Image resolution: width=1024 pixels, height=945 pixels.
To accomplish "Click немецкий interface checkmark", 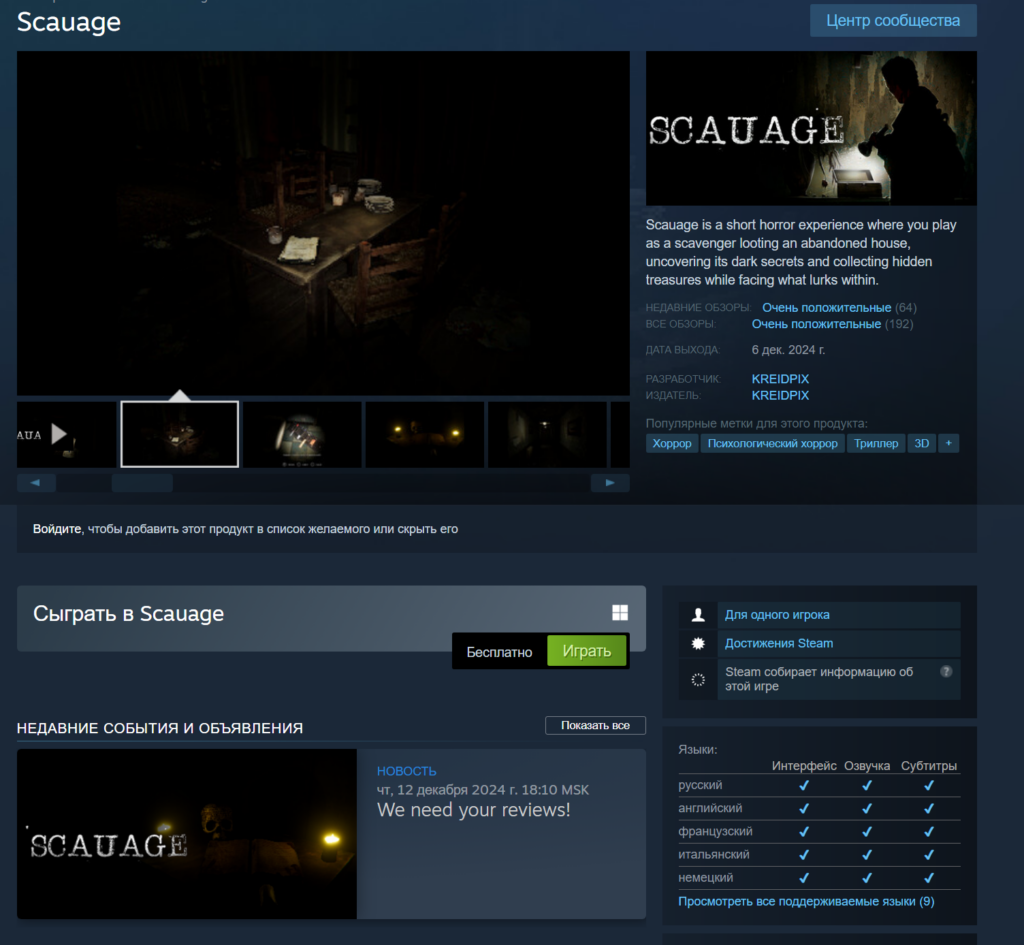I will [x=804, y=878].
